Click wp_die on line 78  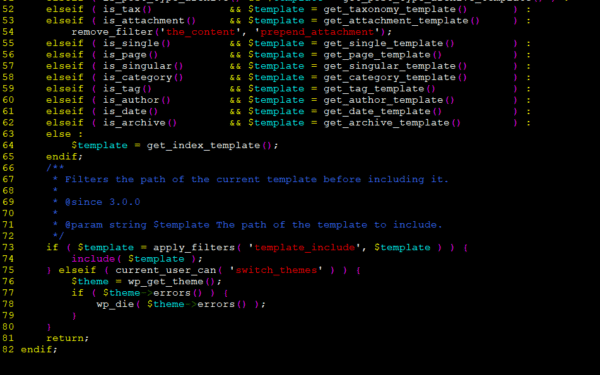pos(115,304)
